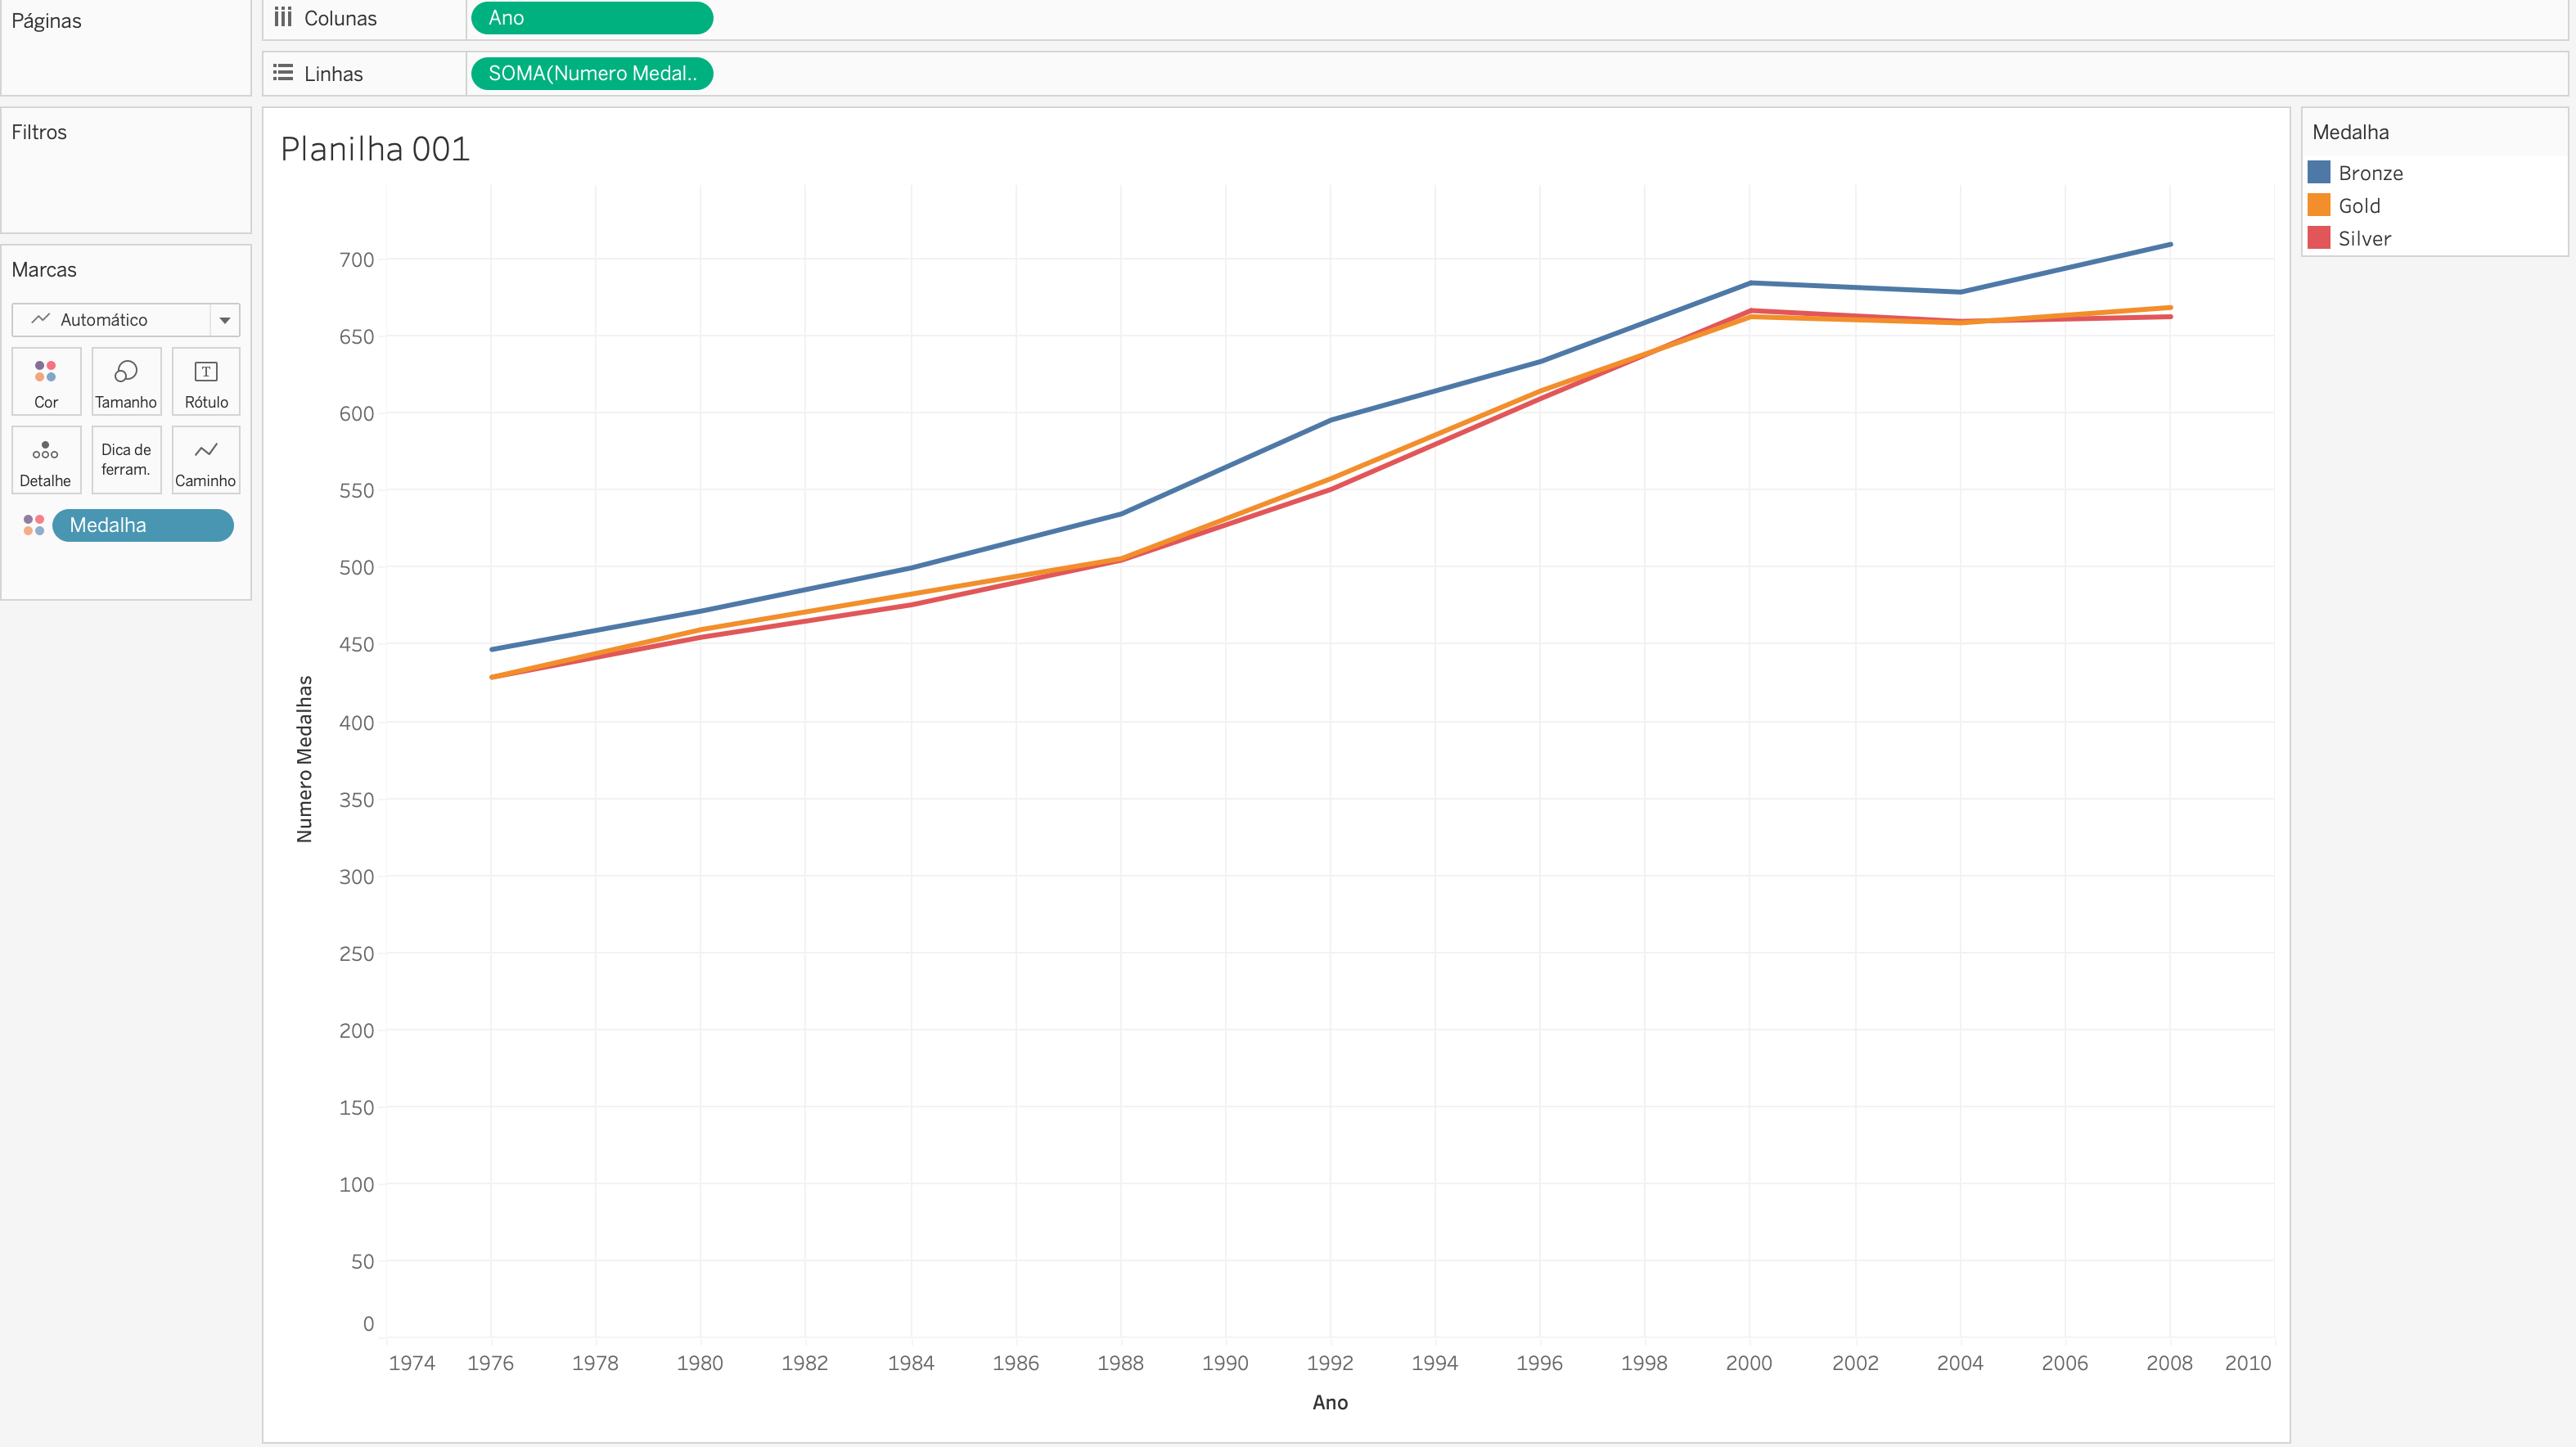Open the Tamanho mark property

pyautogui.click(x=126, y=381)
